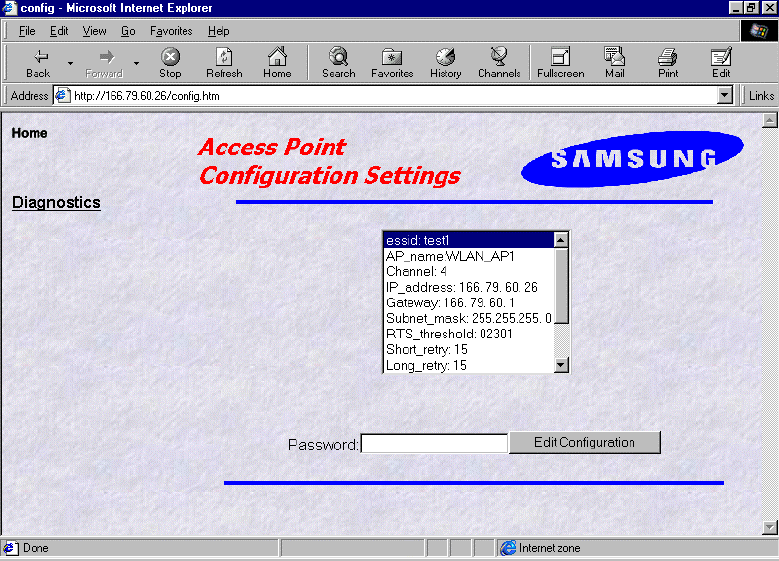Viewport: 779px width, 561px height.
Task: Open the Search toolbar icon
Action: pyautogui.click(x=338, y=63)
